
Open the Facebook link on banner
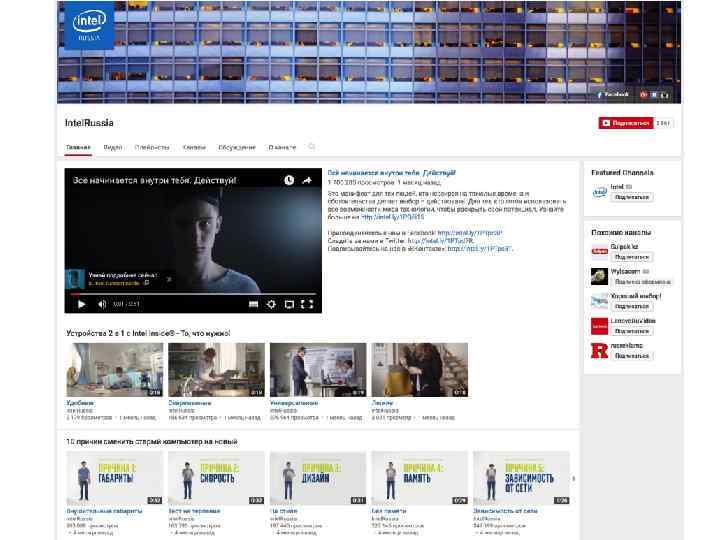[613, 95]
